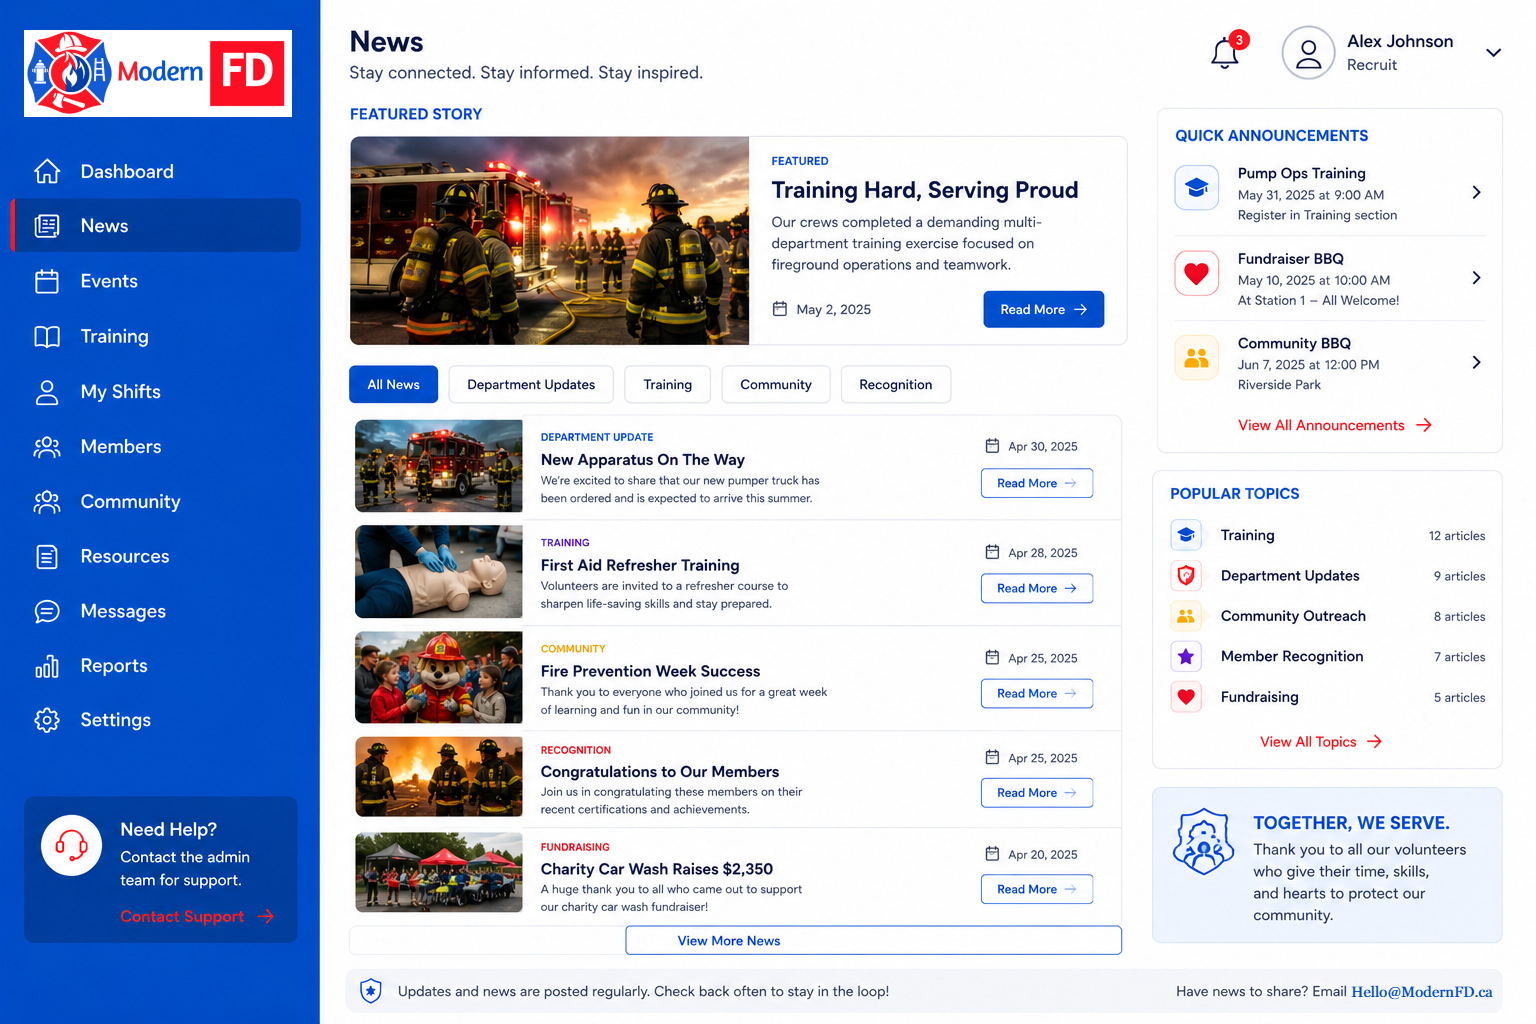Image resolution: width=1536 pixels, height=1024 pixels.
Task: Open Reports in the sidebar
Action: pyautogui.click(x=156, y=666)
